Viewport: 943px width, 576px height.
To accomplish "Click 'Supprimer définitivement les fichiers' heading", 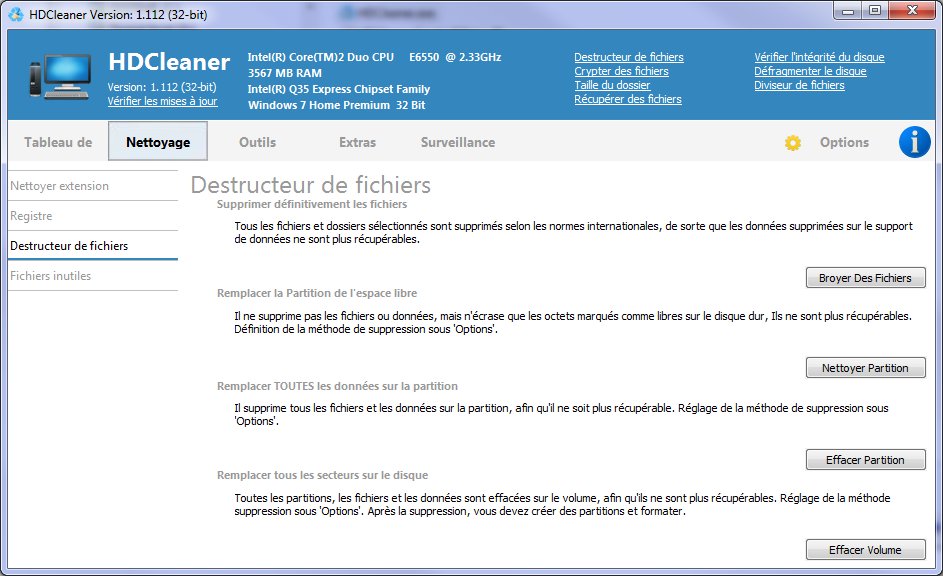I will (x=312, y=204).
